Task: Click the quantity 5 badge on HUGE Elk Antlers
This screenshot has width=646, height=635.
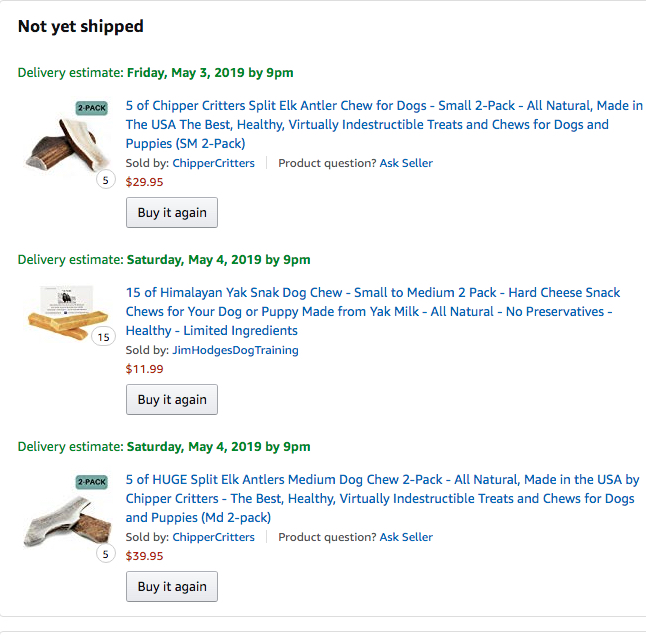Action: pyautogui.click(x=105, y=554)
